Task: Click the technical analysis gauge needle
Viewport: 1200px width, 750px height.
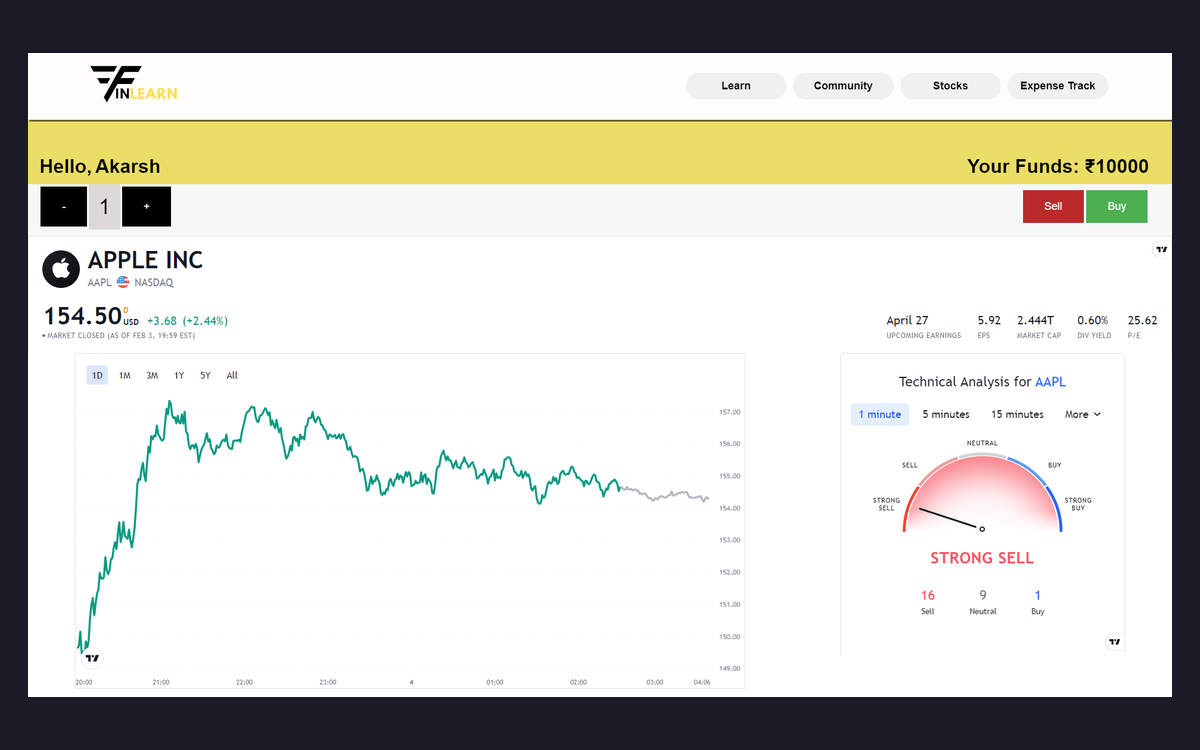Action: coord(951,519)
